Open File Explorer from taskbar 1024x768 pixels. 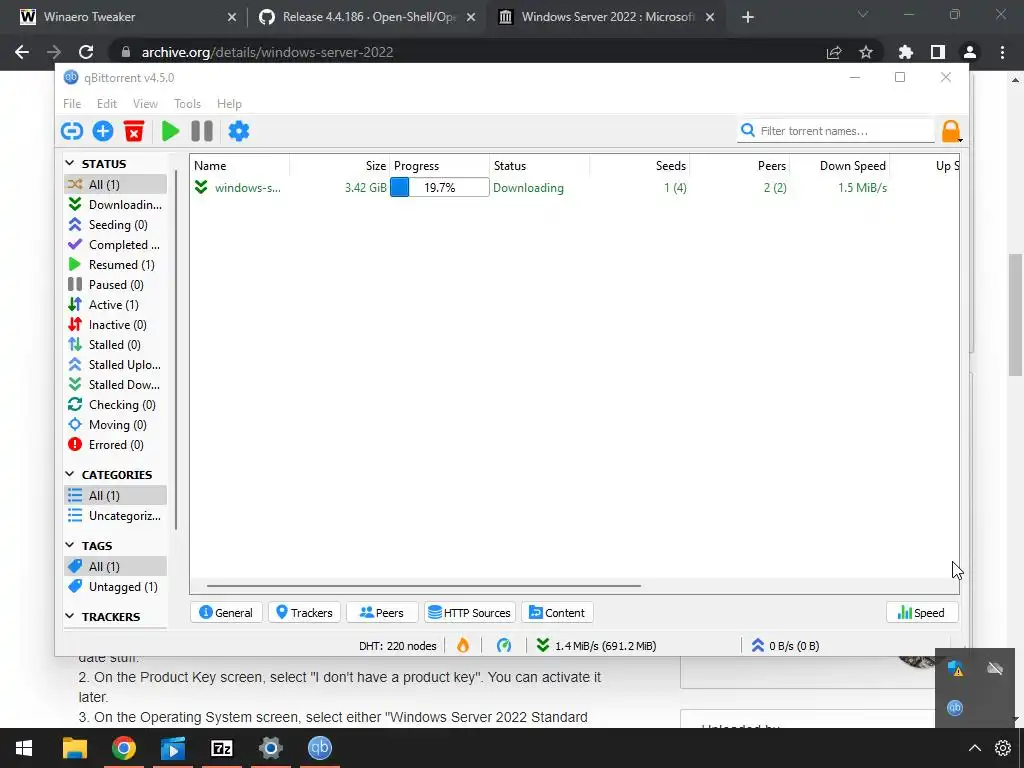point(74,748)
